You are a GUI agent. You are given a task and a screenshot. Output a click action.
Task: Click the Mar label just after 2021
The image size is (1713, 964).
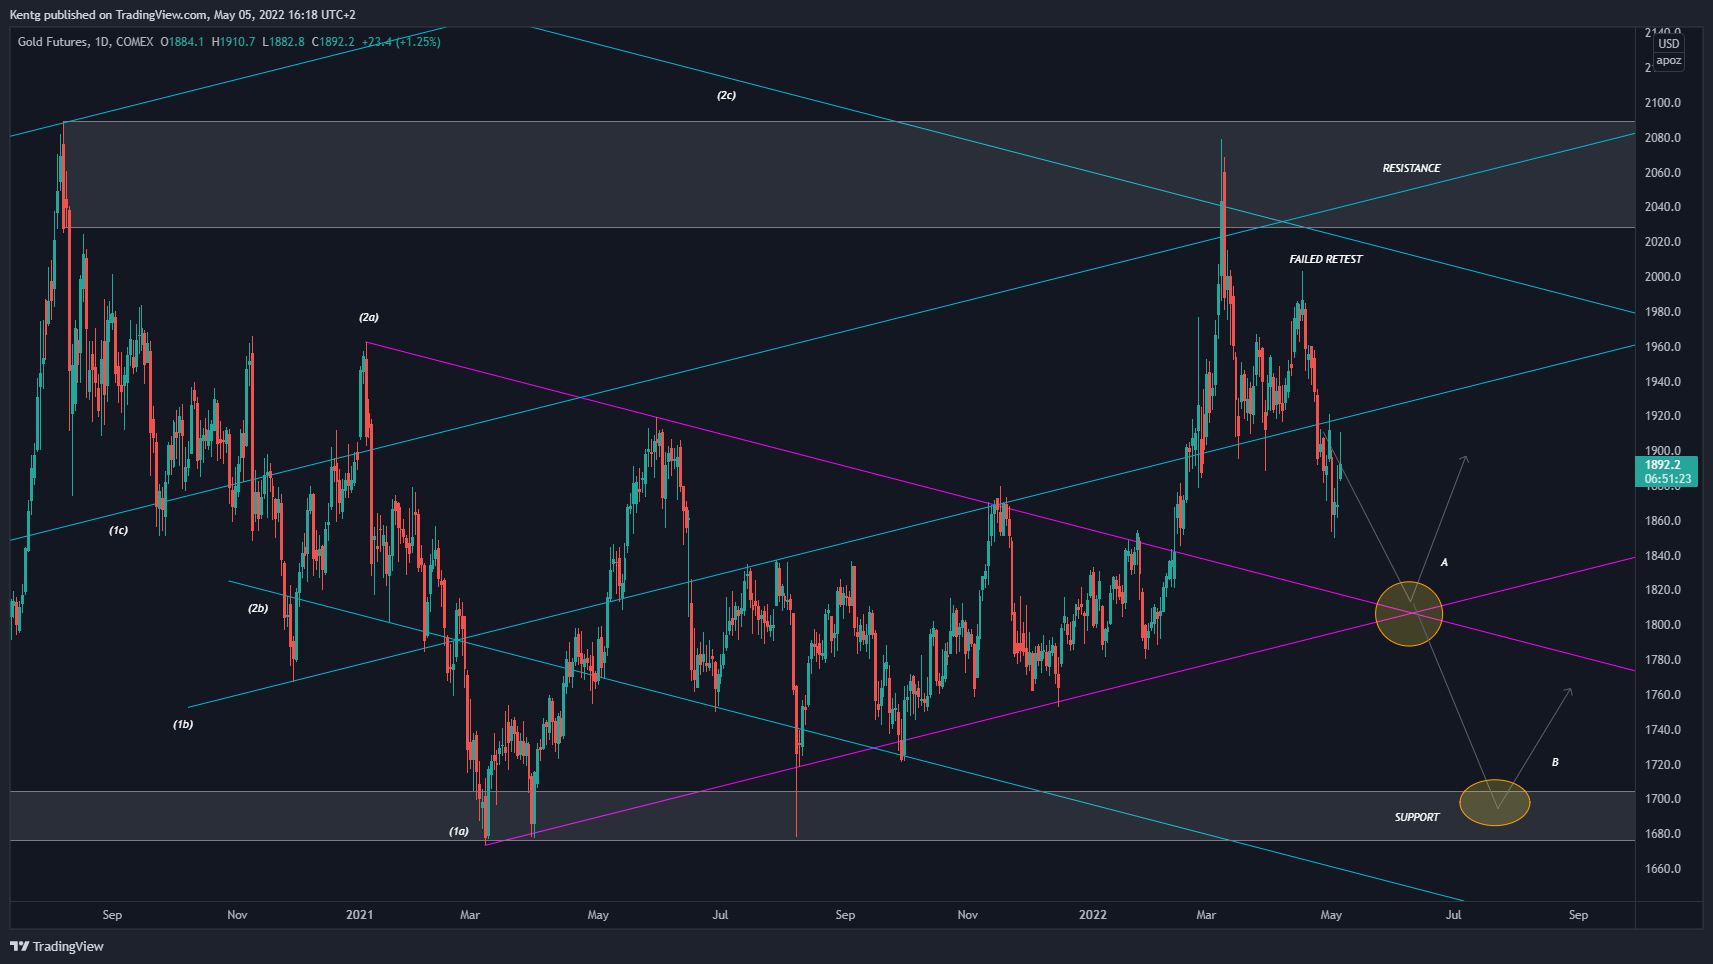click(470, 915)
